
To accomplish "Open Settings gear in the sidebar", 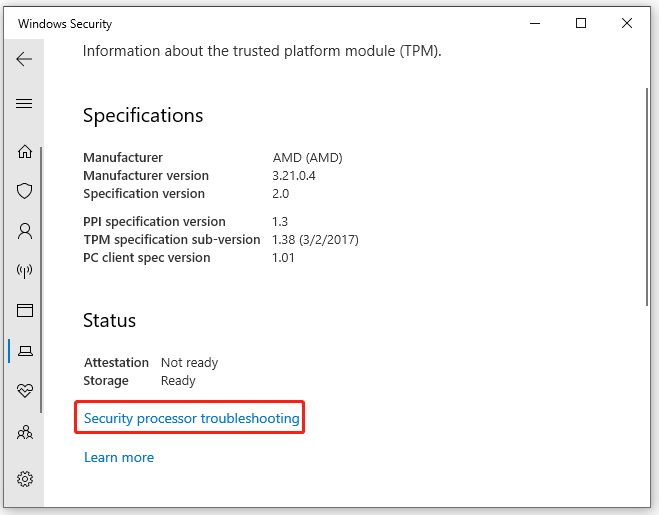I will 25,478.
